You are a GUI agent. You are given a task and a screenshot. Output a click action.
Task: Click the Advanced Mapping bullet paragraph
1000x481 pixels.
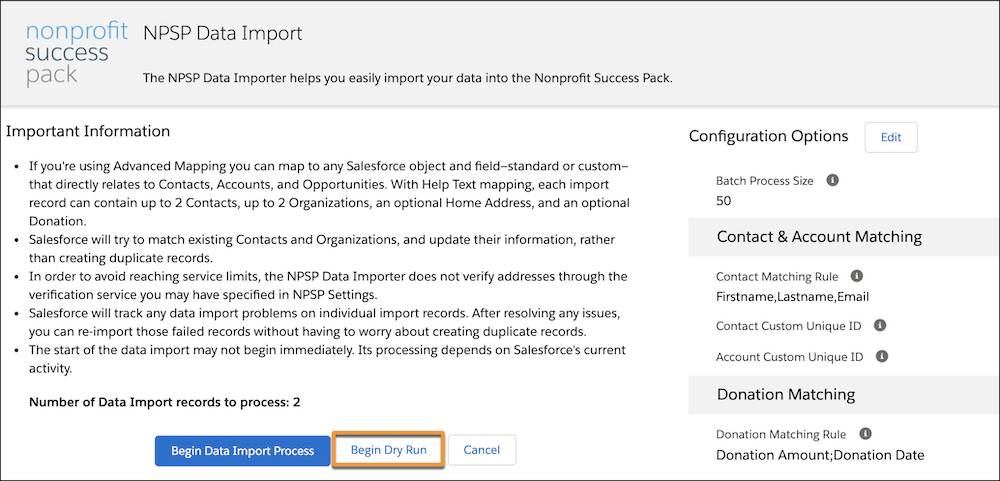[329, 193]
